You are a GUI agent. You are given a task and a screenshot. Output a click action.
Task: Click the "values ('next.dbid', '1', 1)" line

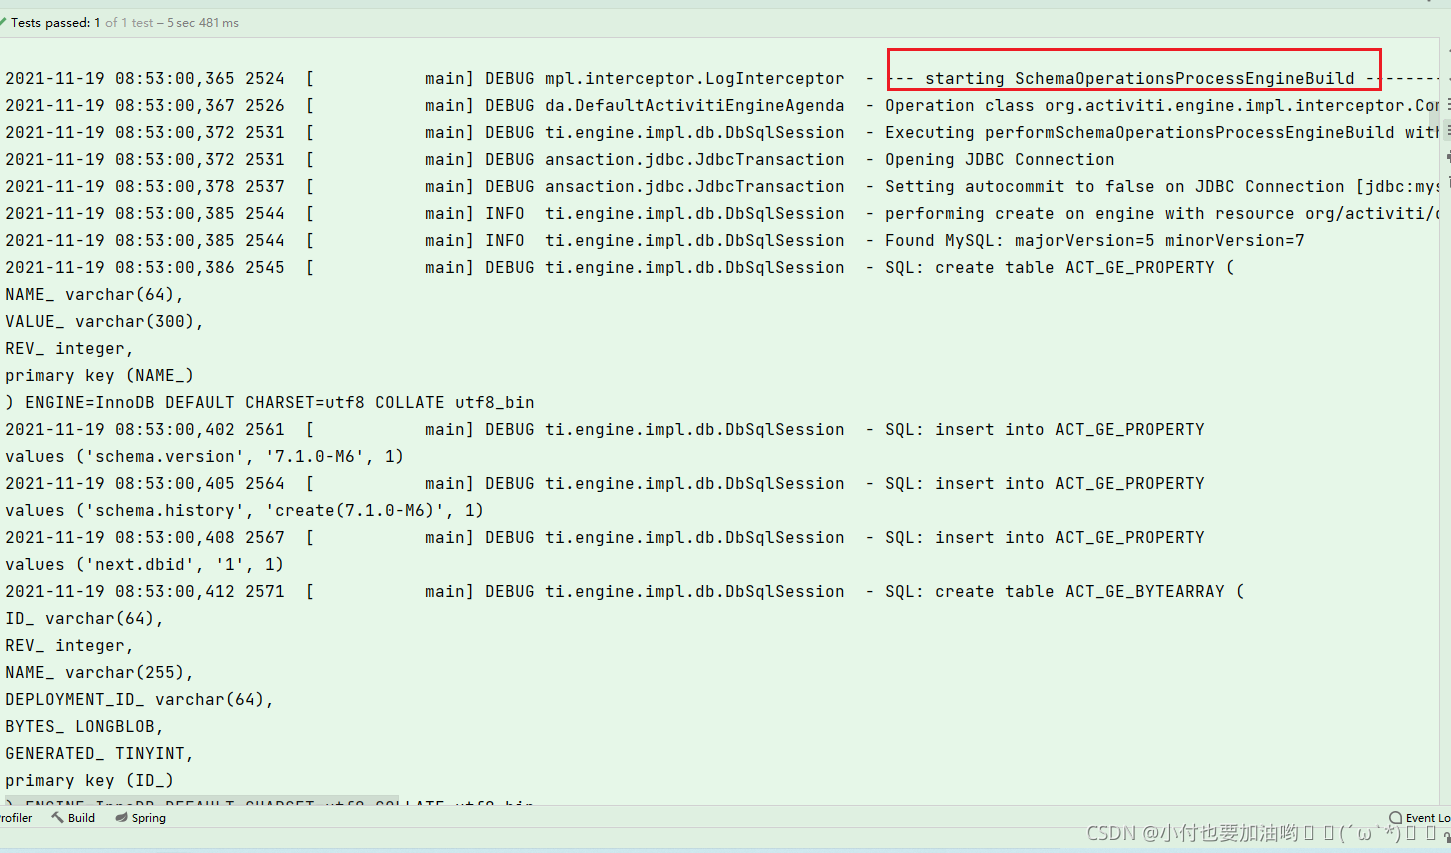[x=144, y=564]
